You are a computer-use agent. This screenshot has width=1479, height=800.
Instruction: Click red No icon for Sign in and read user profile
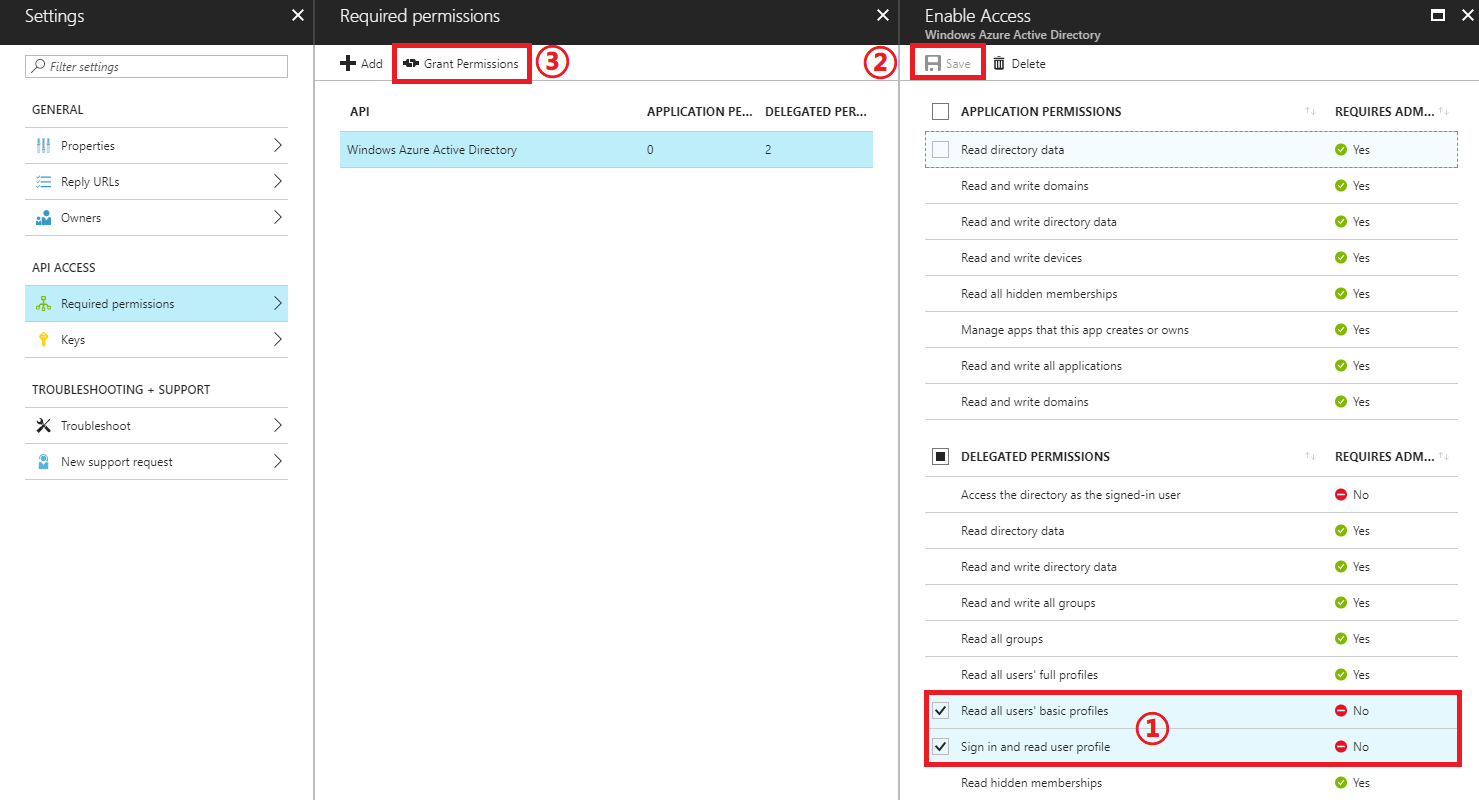click(x=1341, y=747)
